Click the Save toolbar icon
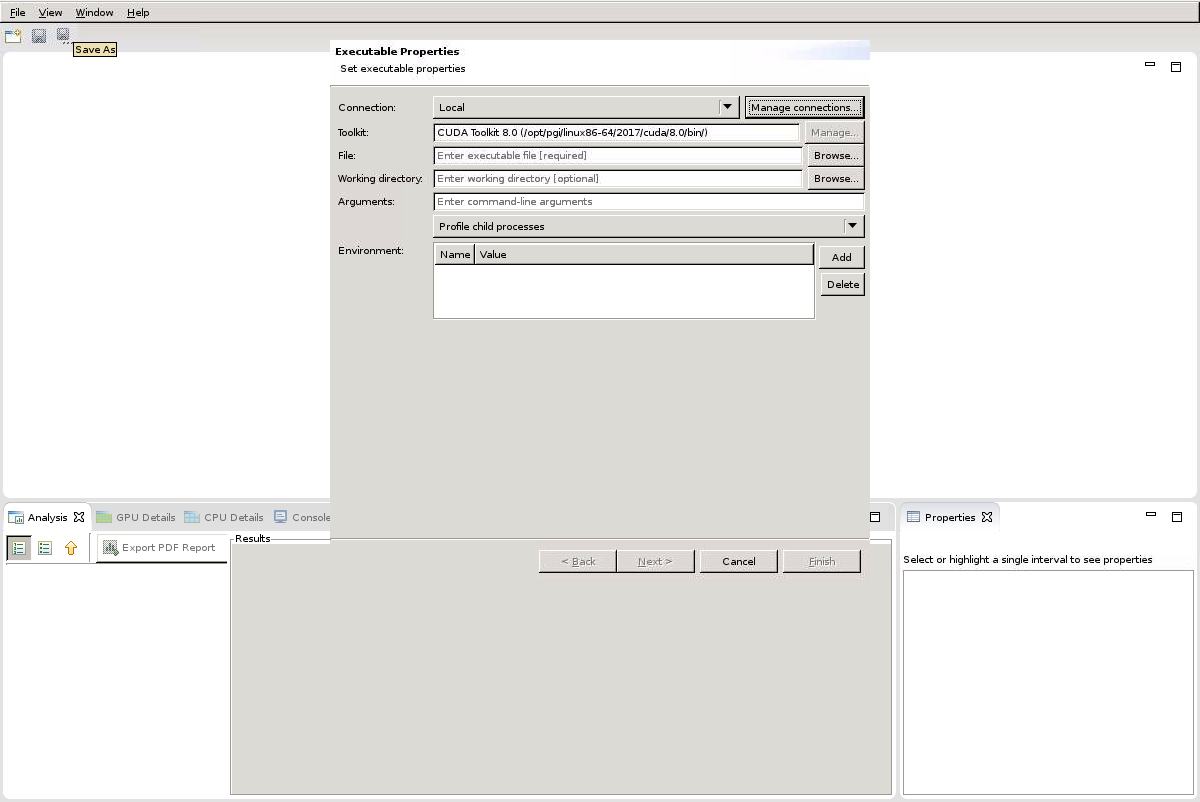The width and height of the screenshot is (1200, 802). tap(39, 36)
